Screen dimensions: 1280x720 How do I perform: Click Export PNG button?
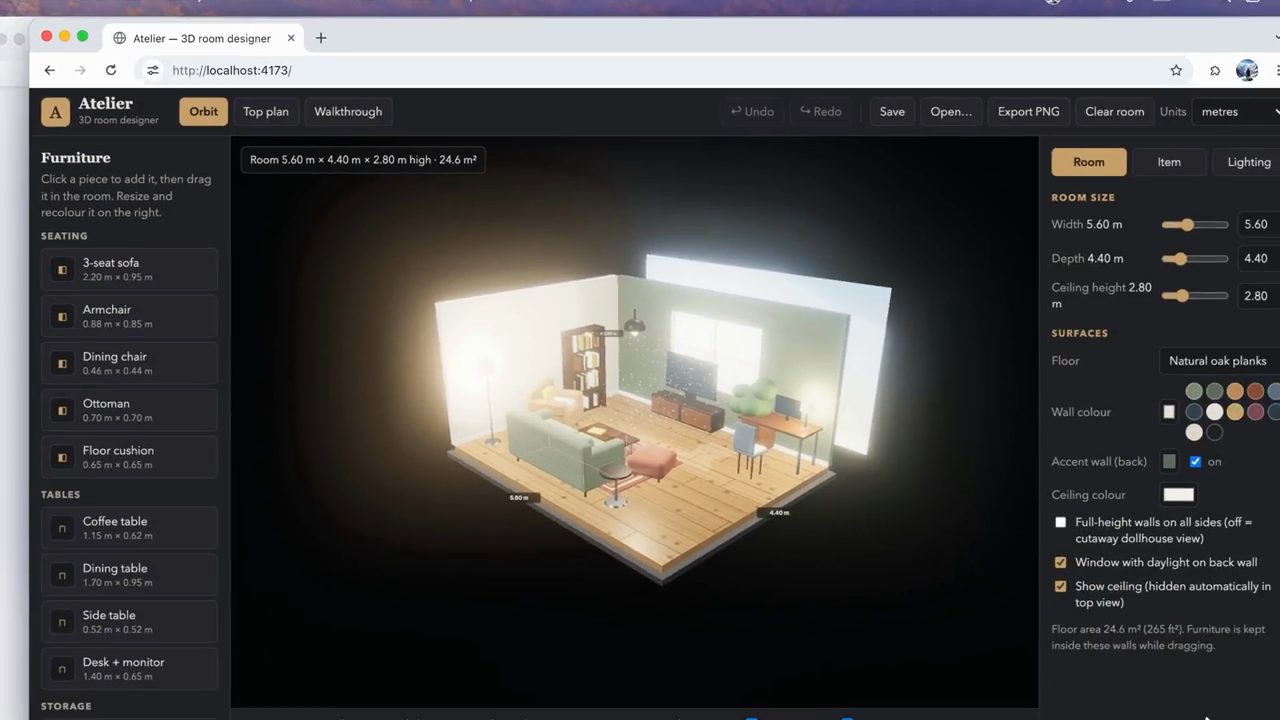[1028, 112]
